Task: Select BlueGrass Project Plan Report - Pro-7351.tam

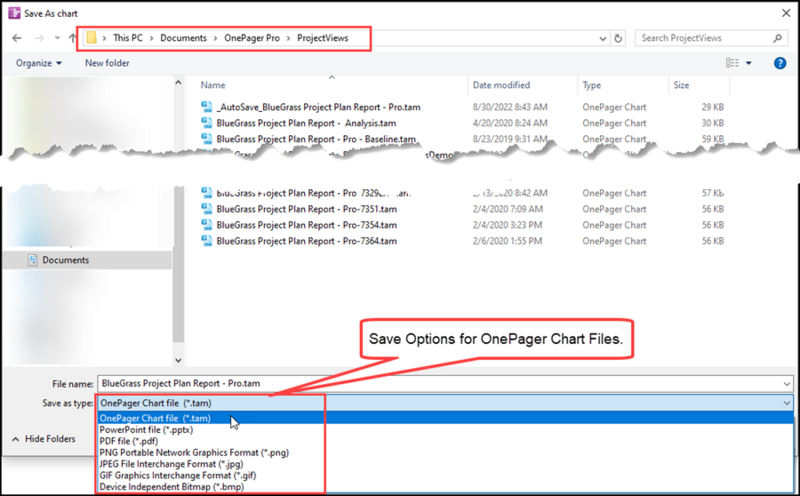Action: pyautogui.click(x=307, y=209)
